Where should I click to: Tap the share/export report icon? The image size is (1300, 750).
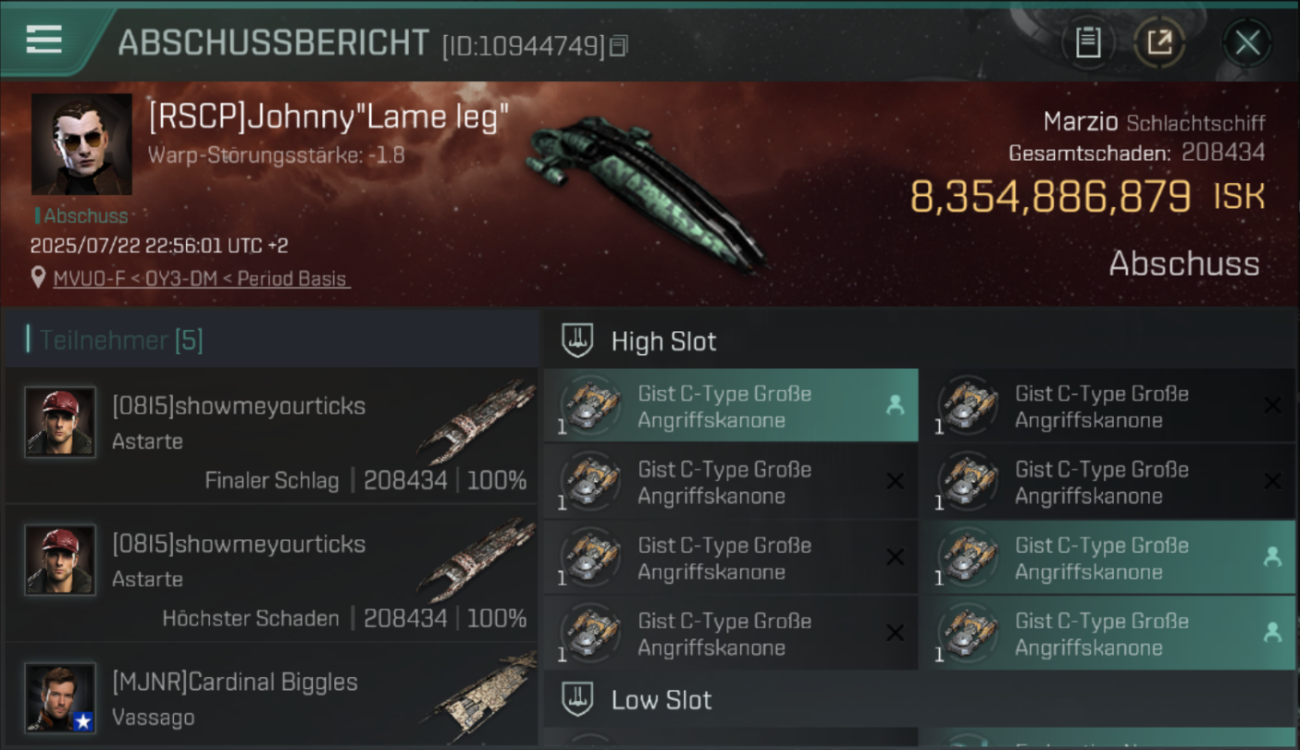1160,43
